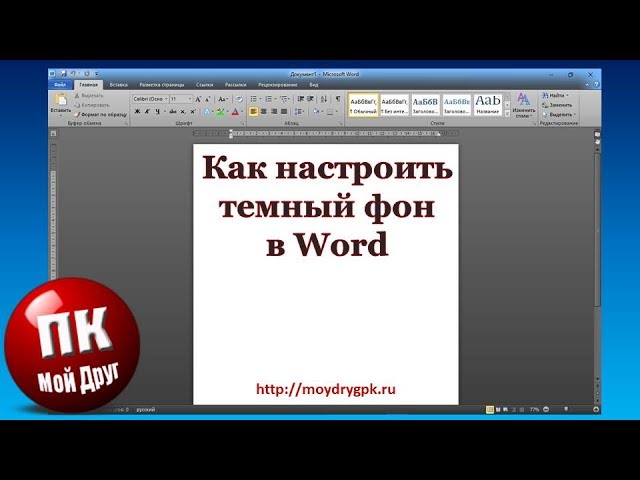Screen dimensions: 640x480
Task: Select Print Layout view in status bar
Action: [x=490, y=409]
